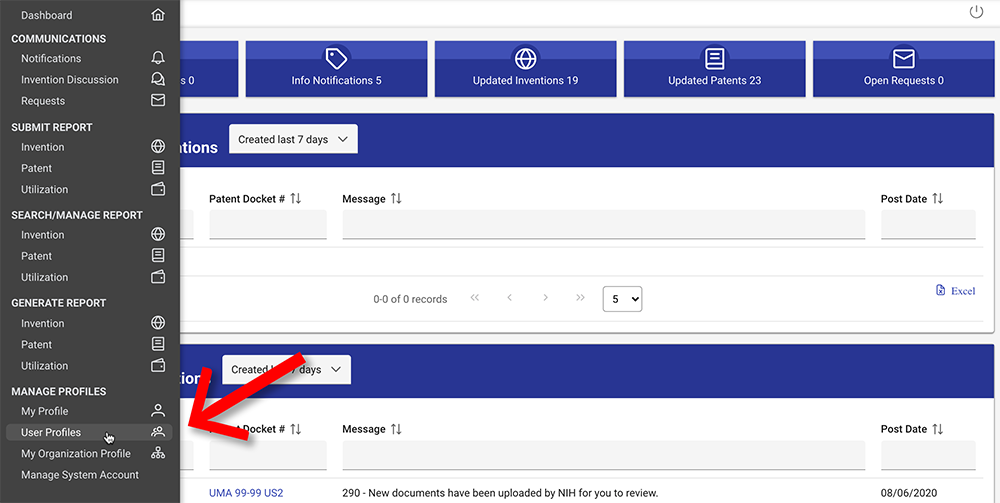1000x503 pixels.
Task: Open Utilization under Generate Report
Action: pyautogui.click(x=45, y=366)
